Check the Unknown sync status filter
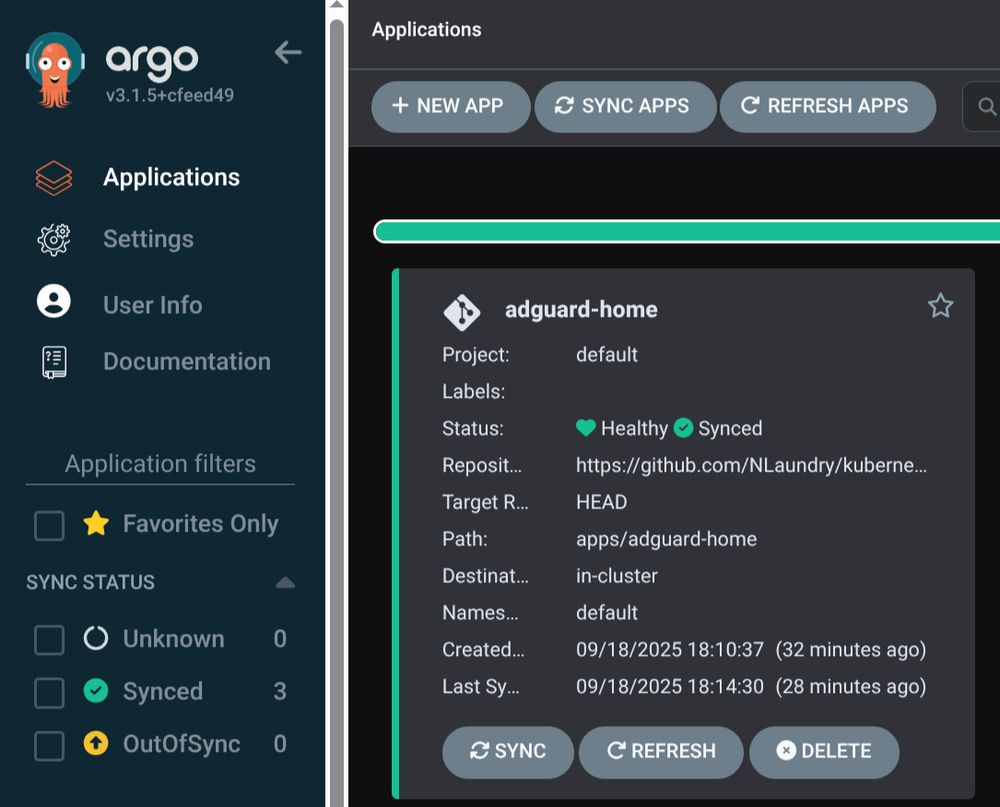Image resolution: width=1000 pixels, height=807 pixels. pos(49,640)
